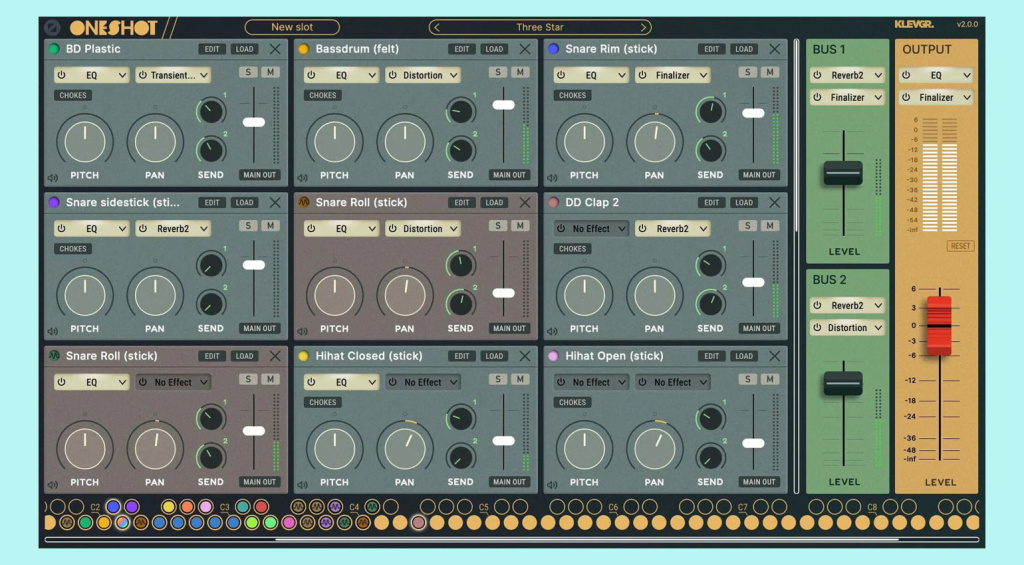Click the speaker icon in Snare Rim slot
The width and height of the screenshot is (1024, 565).
(x=552, y=179)
